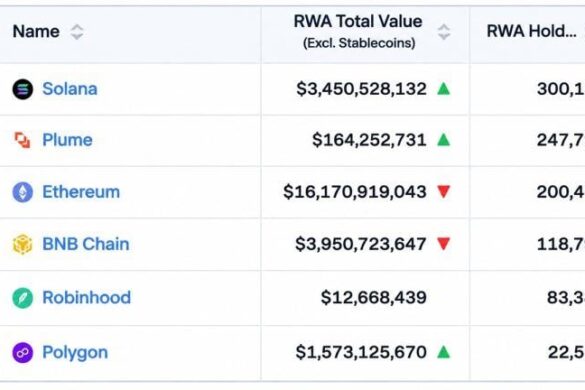The width and height of the screenshot is (585, 390).
Task: Click the Ethereum diamond logo icon
Action: 23,192
